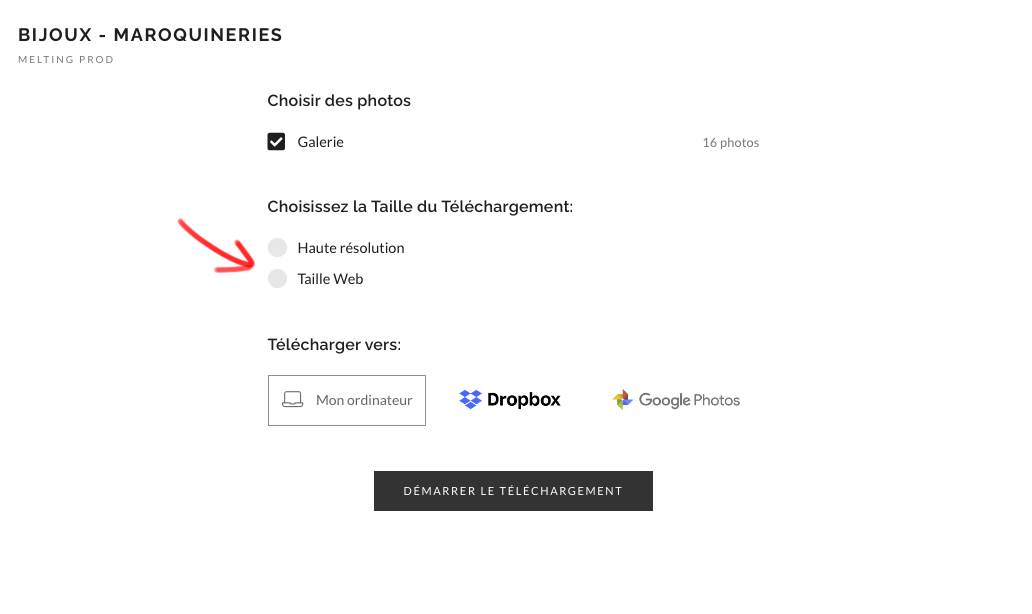
Task: Click the Haute résolution label text
Action: pos(351,248)
